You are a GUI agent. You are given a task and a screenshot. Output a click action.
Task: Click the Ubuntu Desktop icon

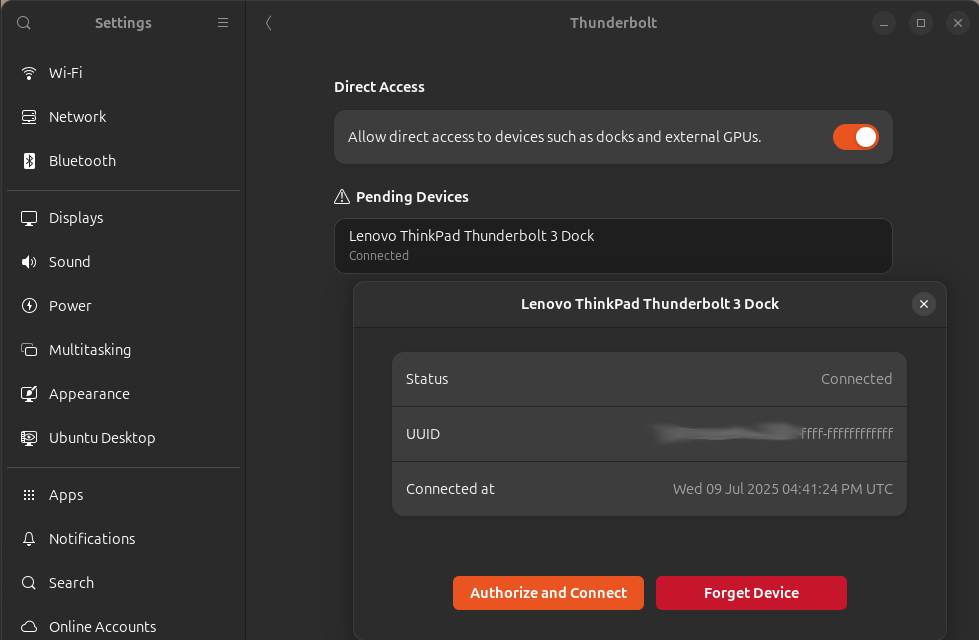tap(29, 438)
